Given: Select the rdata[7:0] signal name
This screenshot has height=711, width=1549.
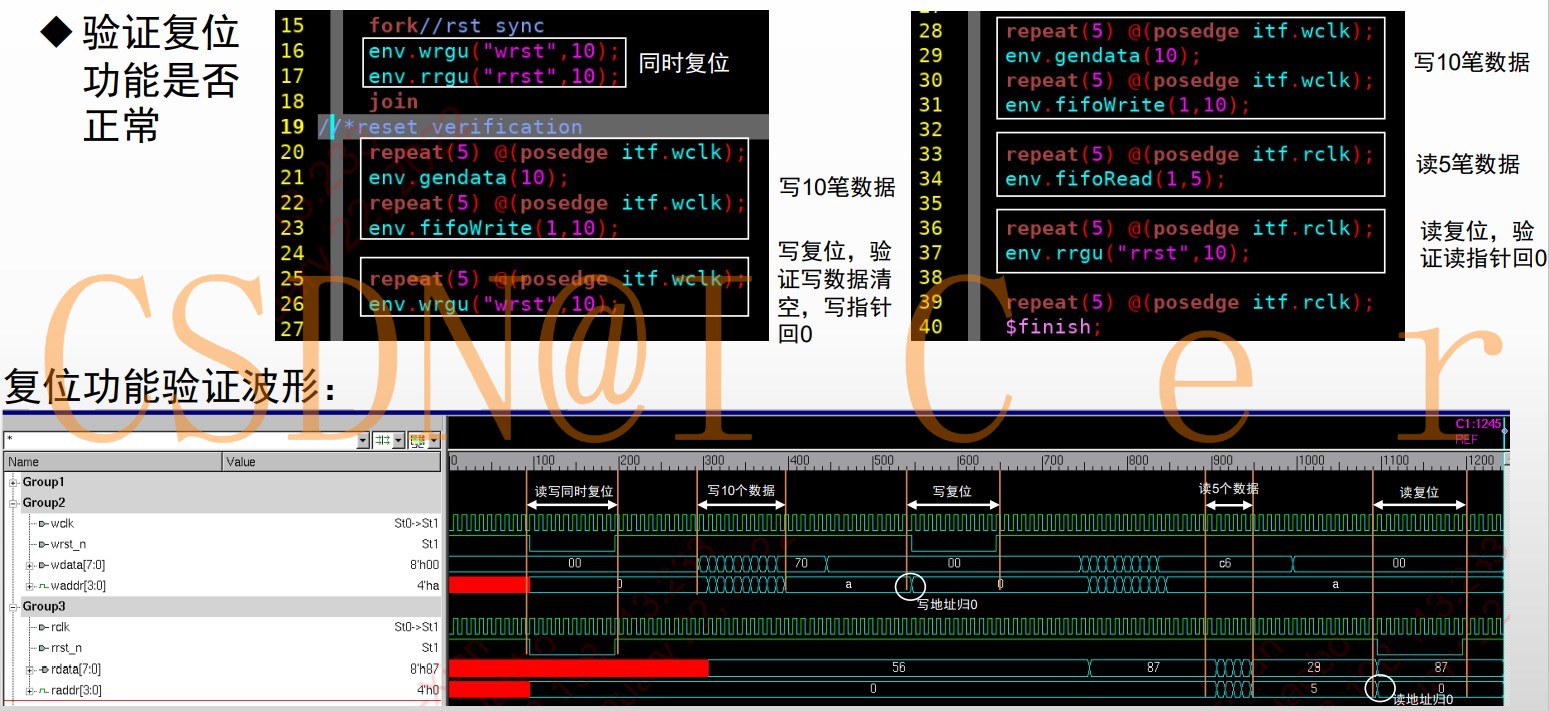Looking at the screenshot, I should point(75,669).
